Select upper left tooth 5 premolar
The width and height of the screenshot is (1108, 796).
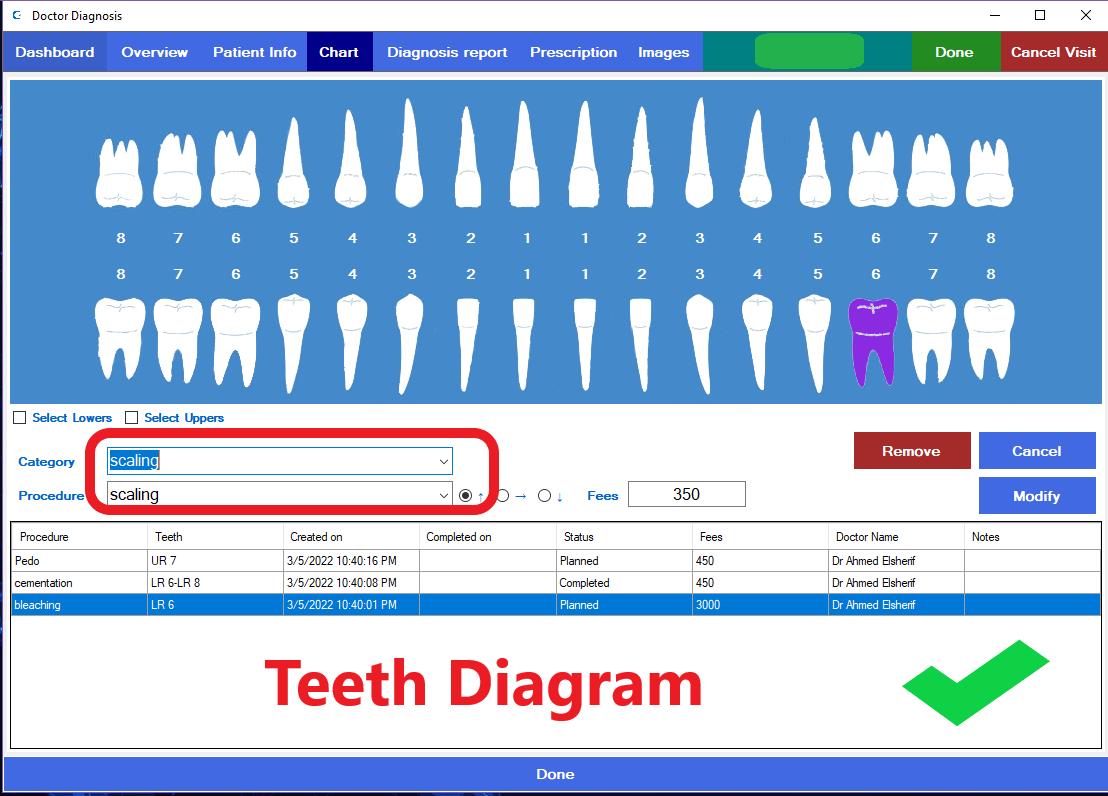point(815,163)
